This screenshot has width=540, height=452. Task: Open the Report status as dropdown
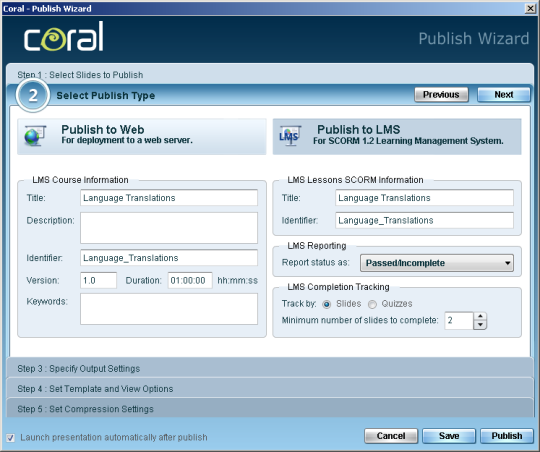pos(437,263)
